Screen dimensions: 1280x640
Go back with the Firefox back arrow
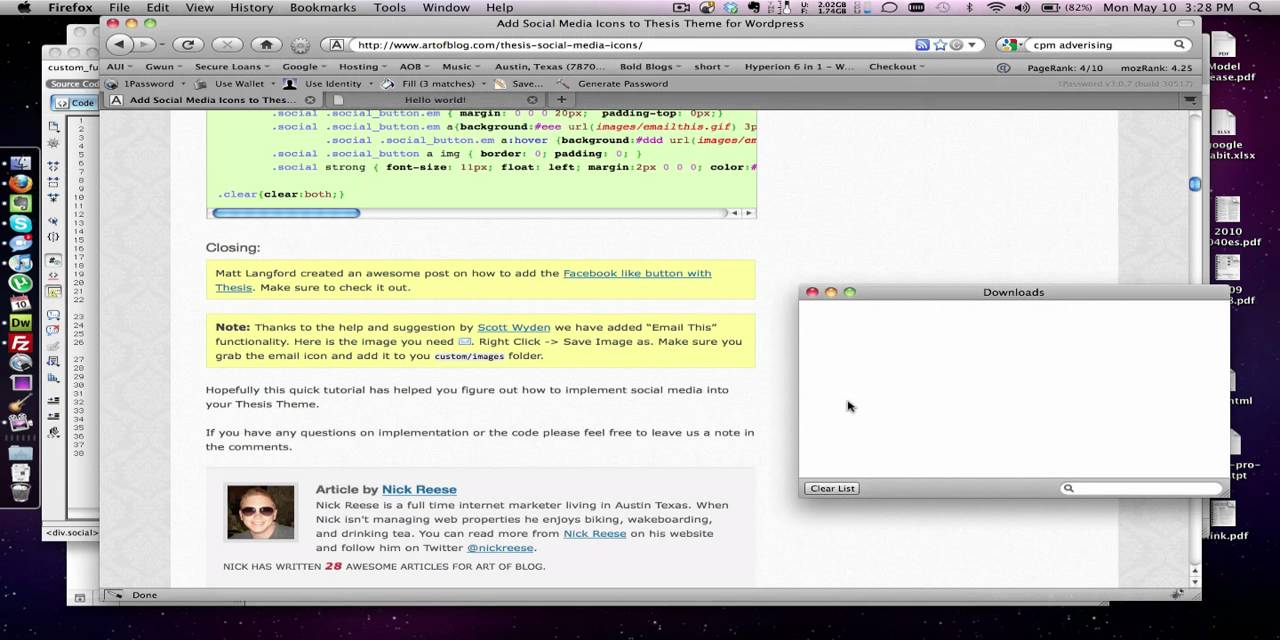(120, 44)
